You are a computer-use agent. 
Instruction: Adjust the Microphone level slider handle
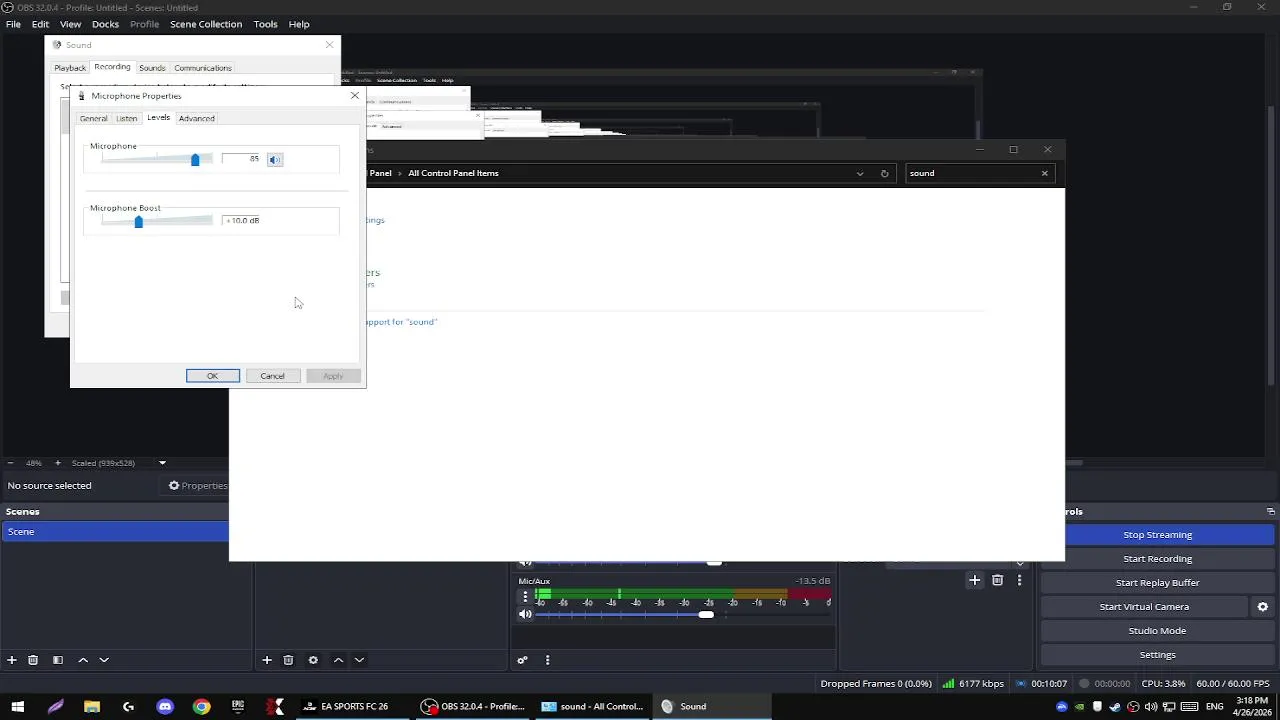195,159
